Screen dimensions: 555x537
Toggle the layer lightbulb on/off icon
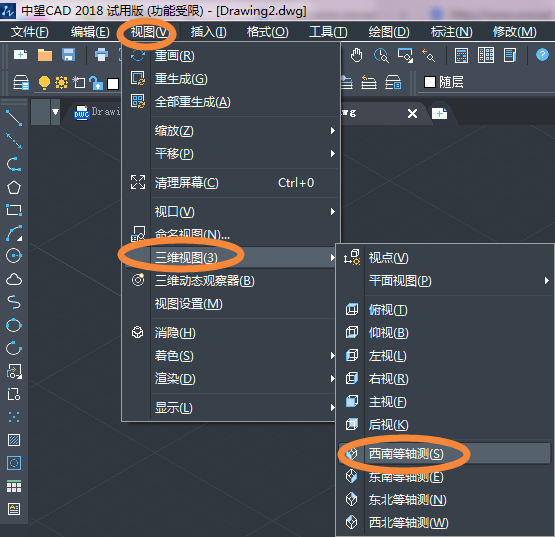pyautogui.click(x=44, y=83)
